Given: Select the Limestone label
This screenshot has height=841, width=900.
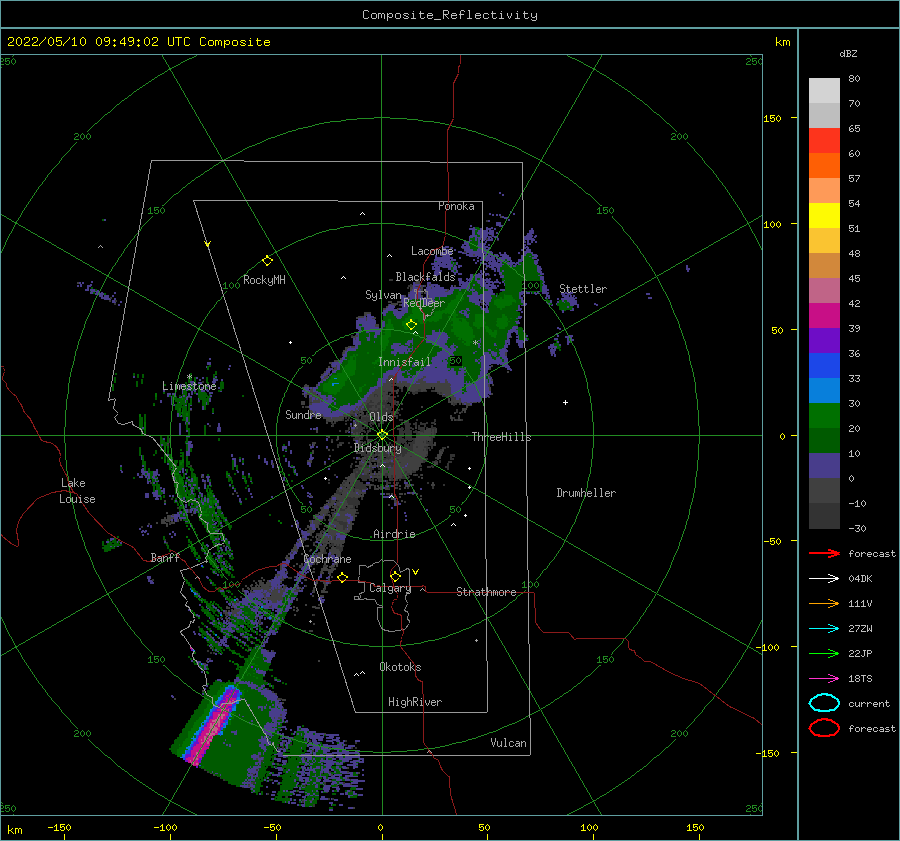Looking at the screenshot, I should 189,386.
